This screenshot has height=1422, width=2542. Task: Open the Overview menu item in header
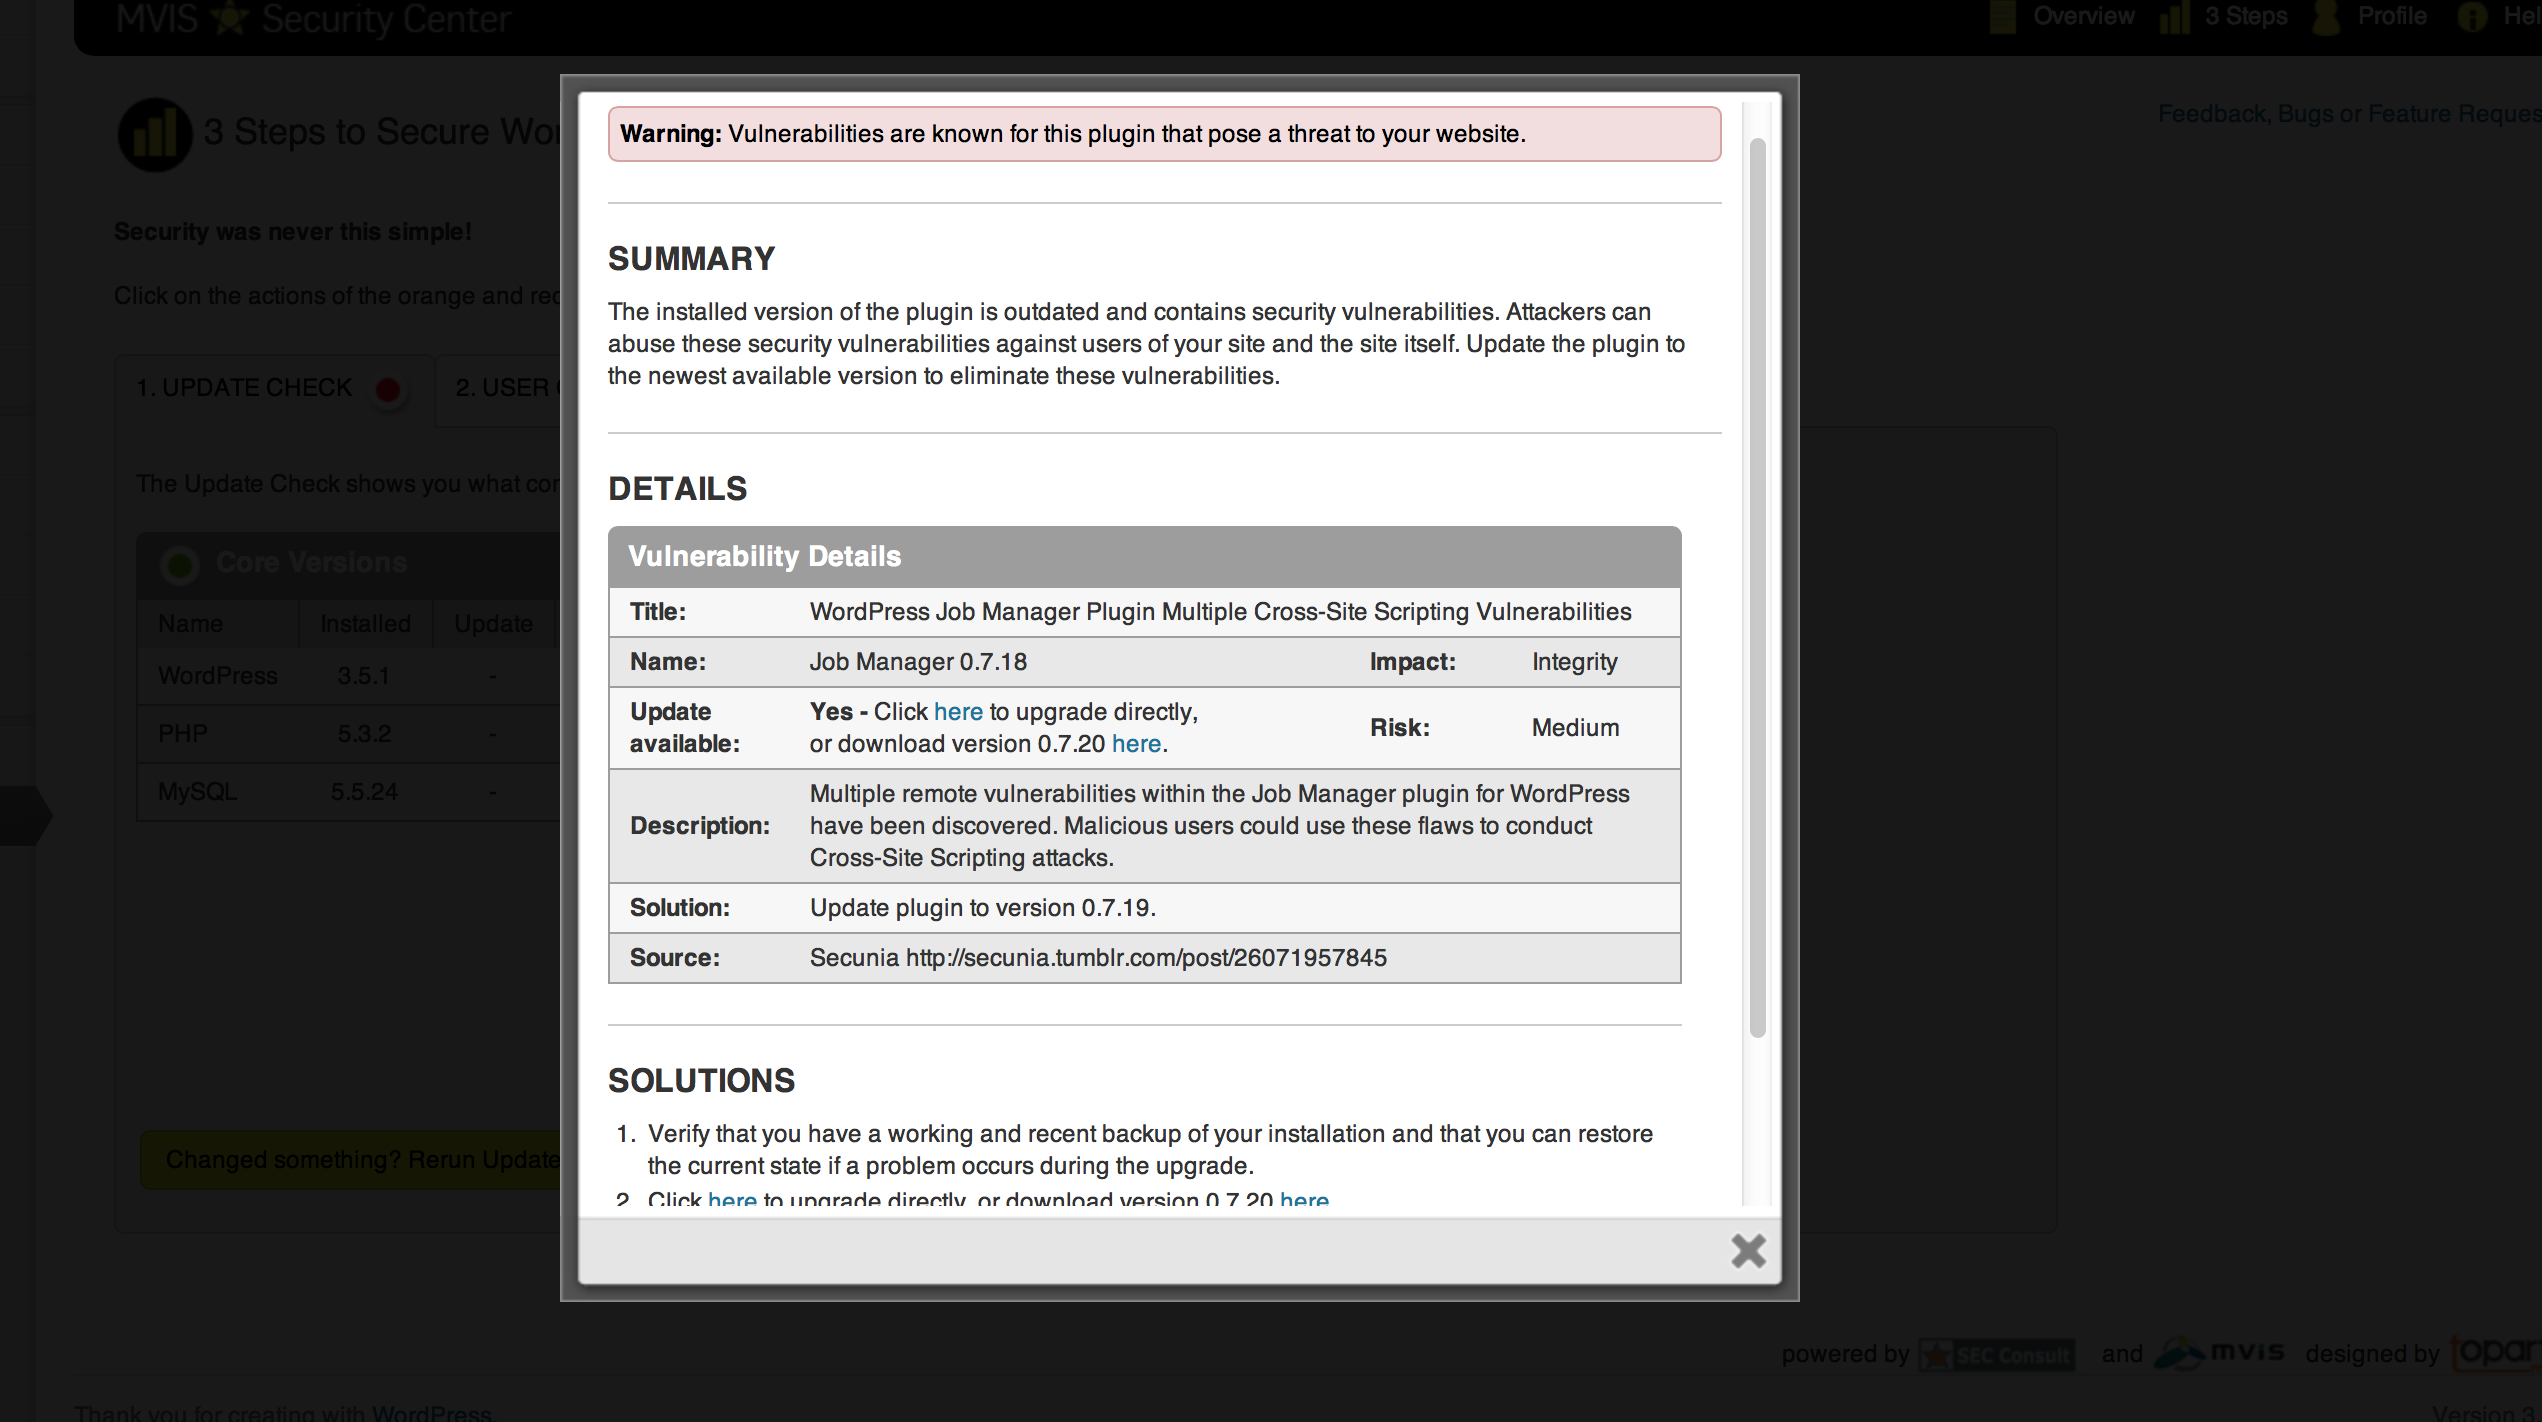point(2083,16)
